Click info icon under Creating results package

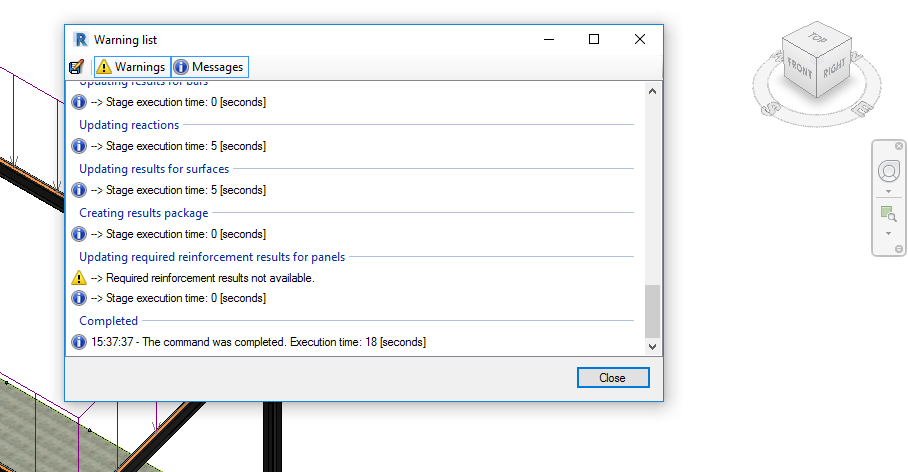point(79,234)
